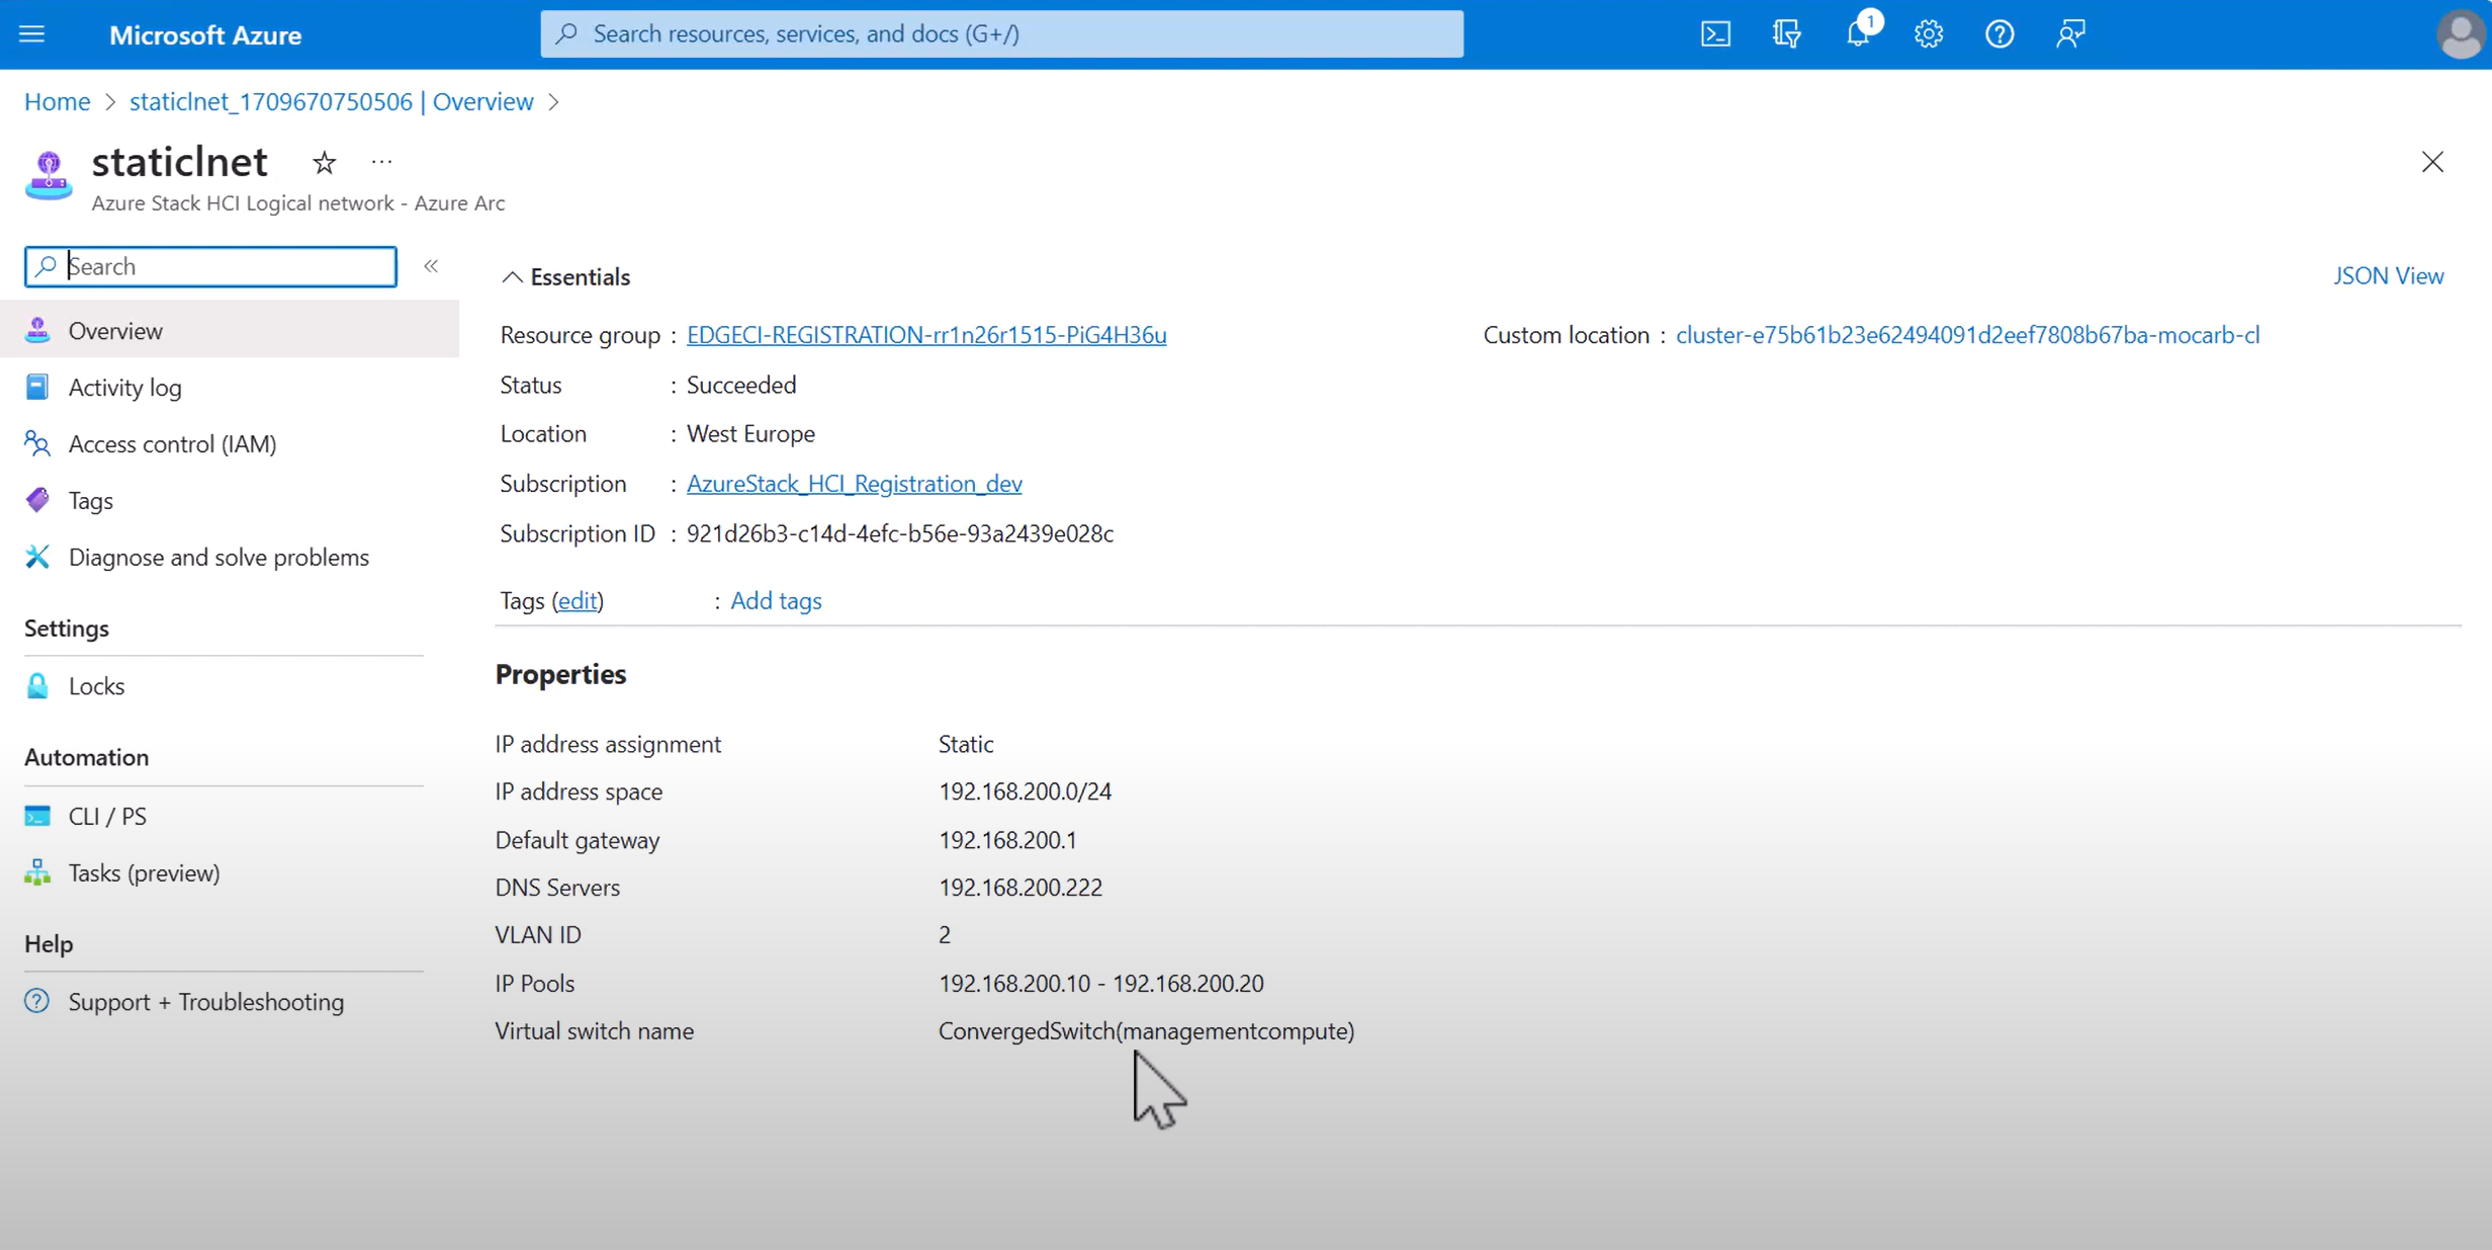This screenshot has width=2492, height=1250.
Task: Switch to Access control (IAM)
Action: (172, 443)
